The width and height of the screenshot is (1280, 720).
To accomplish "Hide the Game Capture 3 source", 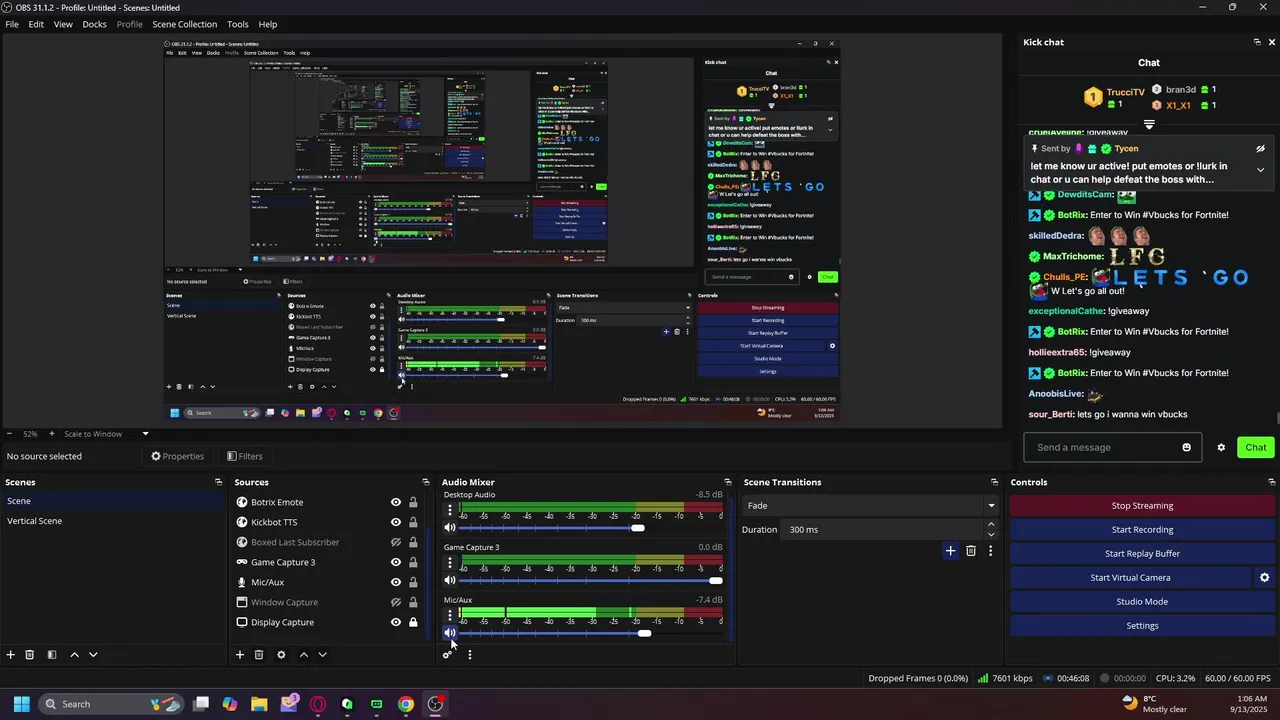I will 396,562.
